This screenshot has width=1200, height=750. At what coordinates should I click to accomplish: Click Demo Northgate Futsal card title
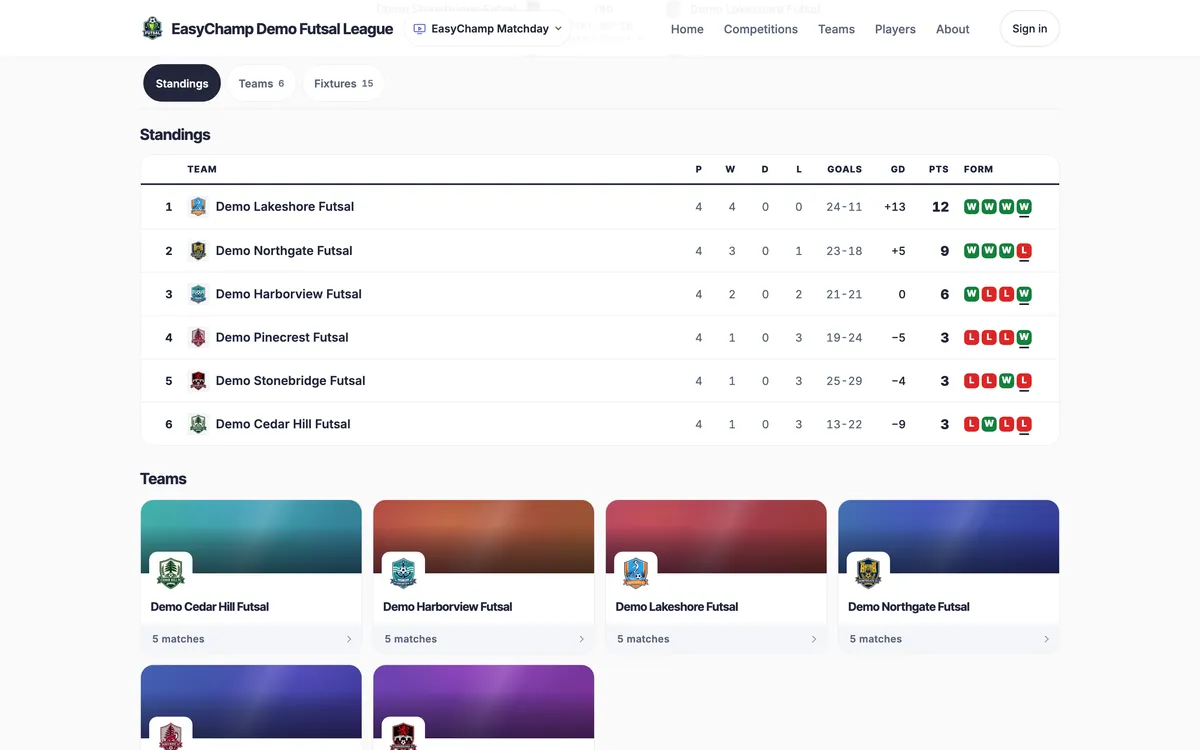(909, 607)
